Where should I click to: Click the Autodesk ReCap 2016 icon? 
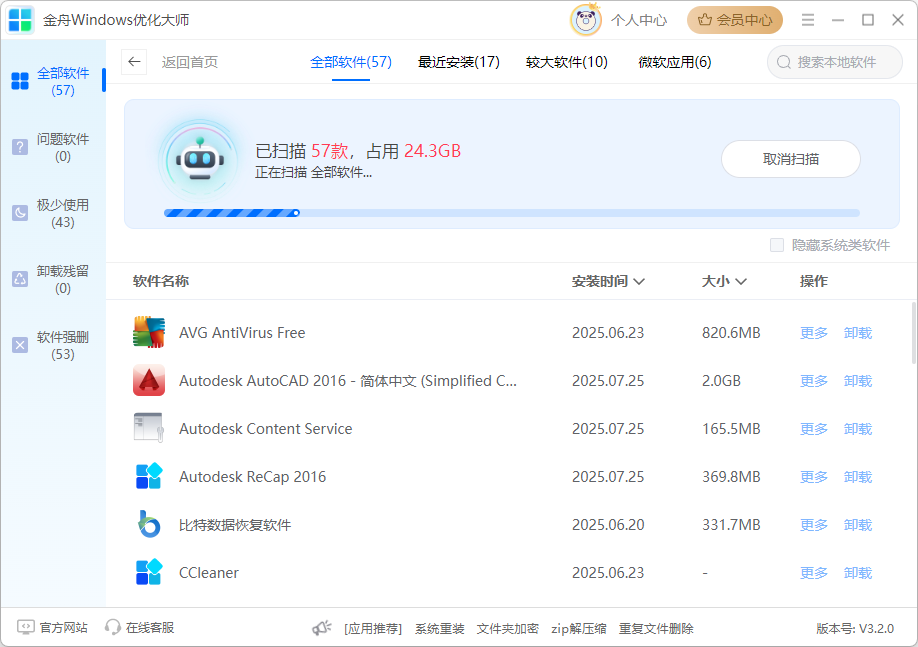[x=149, y=477]
